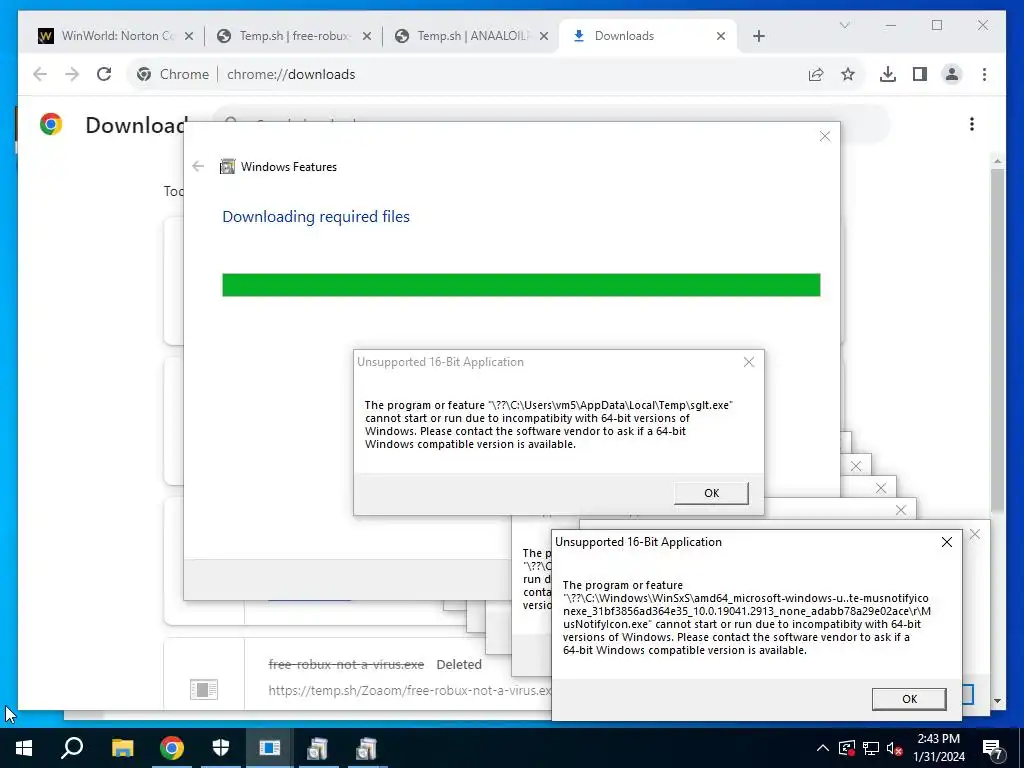The height and width of the screenshot is (768, 1024).
Task: Toggle Chrome side panel
Action: (920, 74)
